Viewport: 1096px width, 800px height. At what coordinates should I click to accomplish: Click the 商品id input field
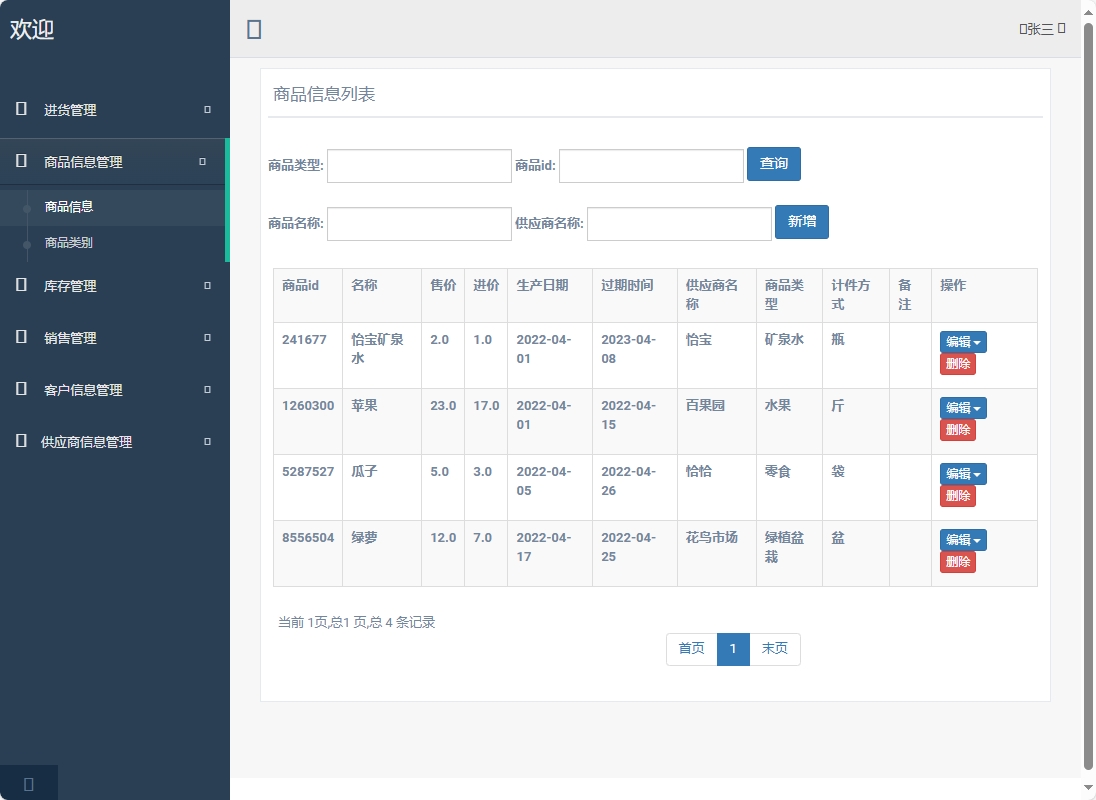pyautogui.click(x=651, y=164)
